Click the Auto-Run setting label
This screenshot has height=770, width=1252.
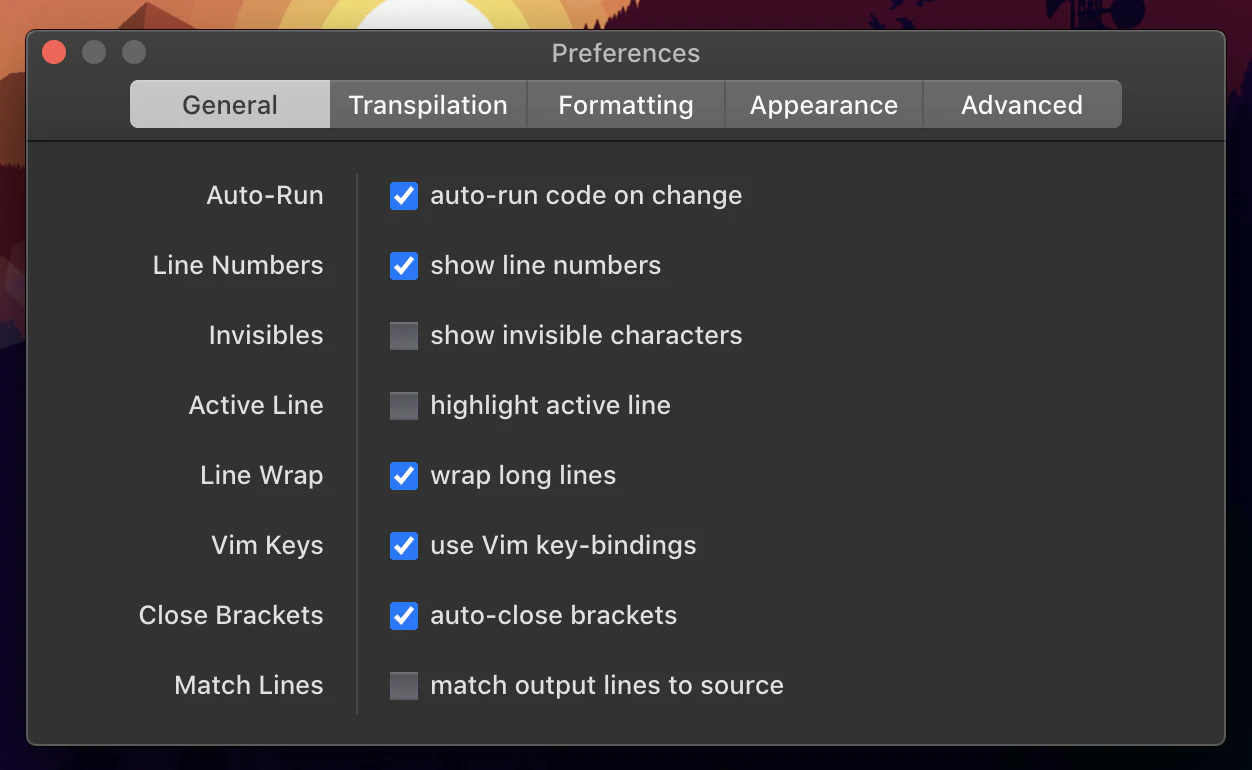coord(265,195)
